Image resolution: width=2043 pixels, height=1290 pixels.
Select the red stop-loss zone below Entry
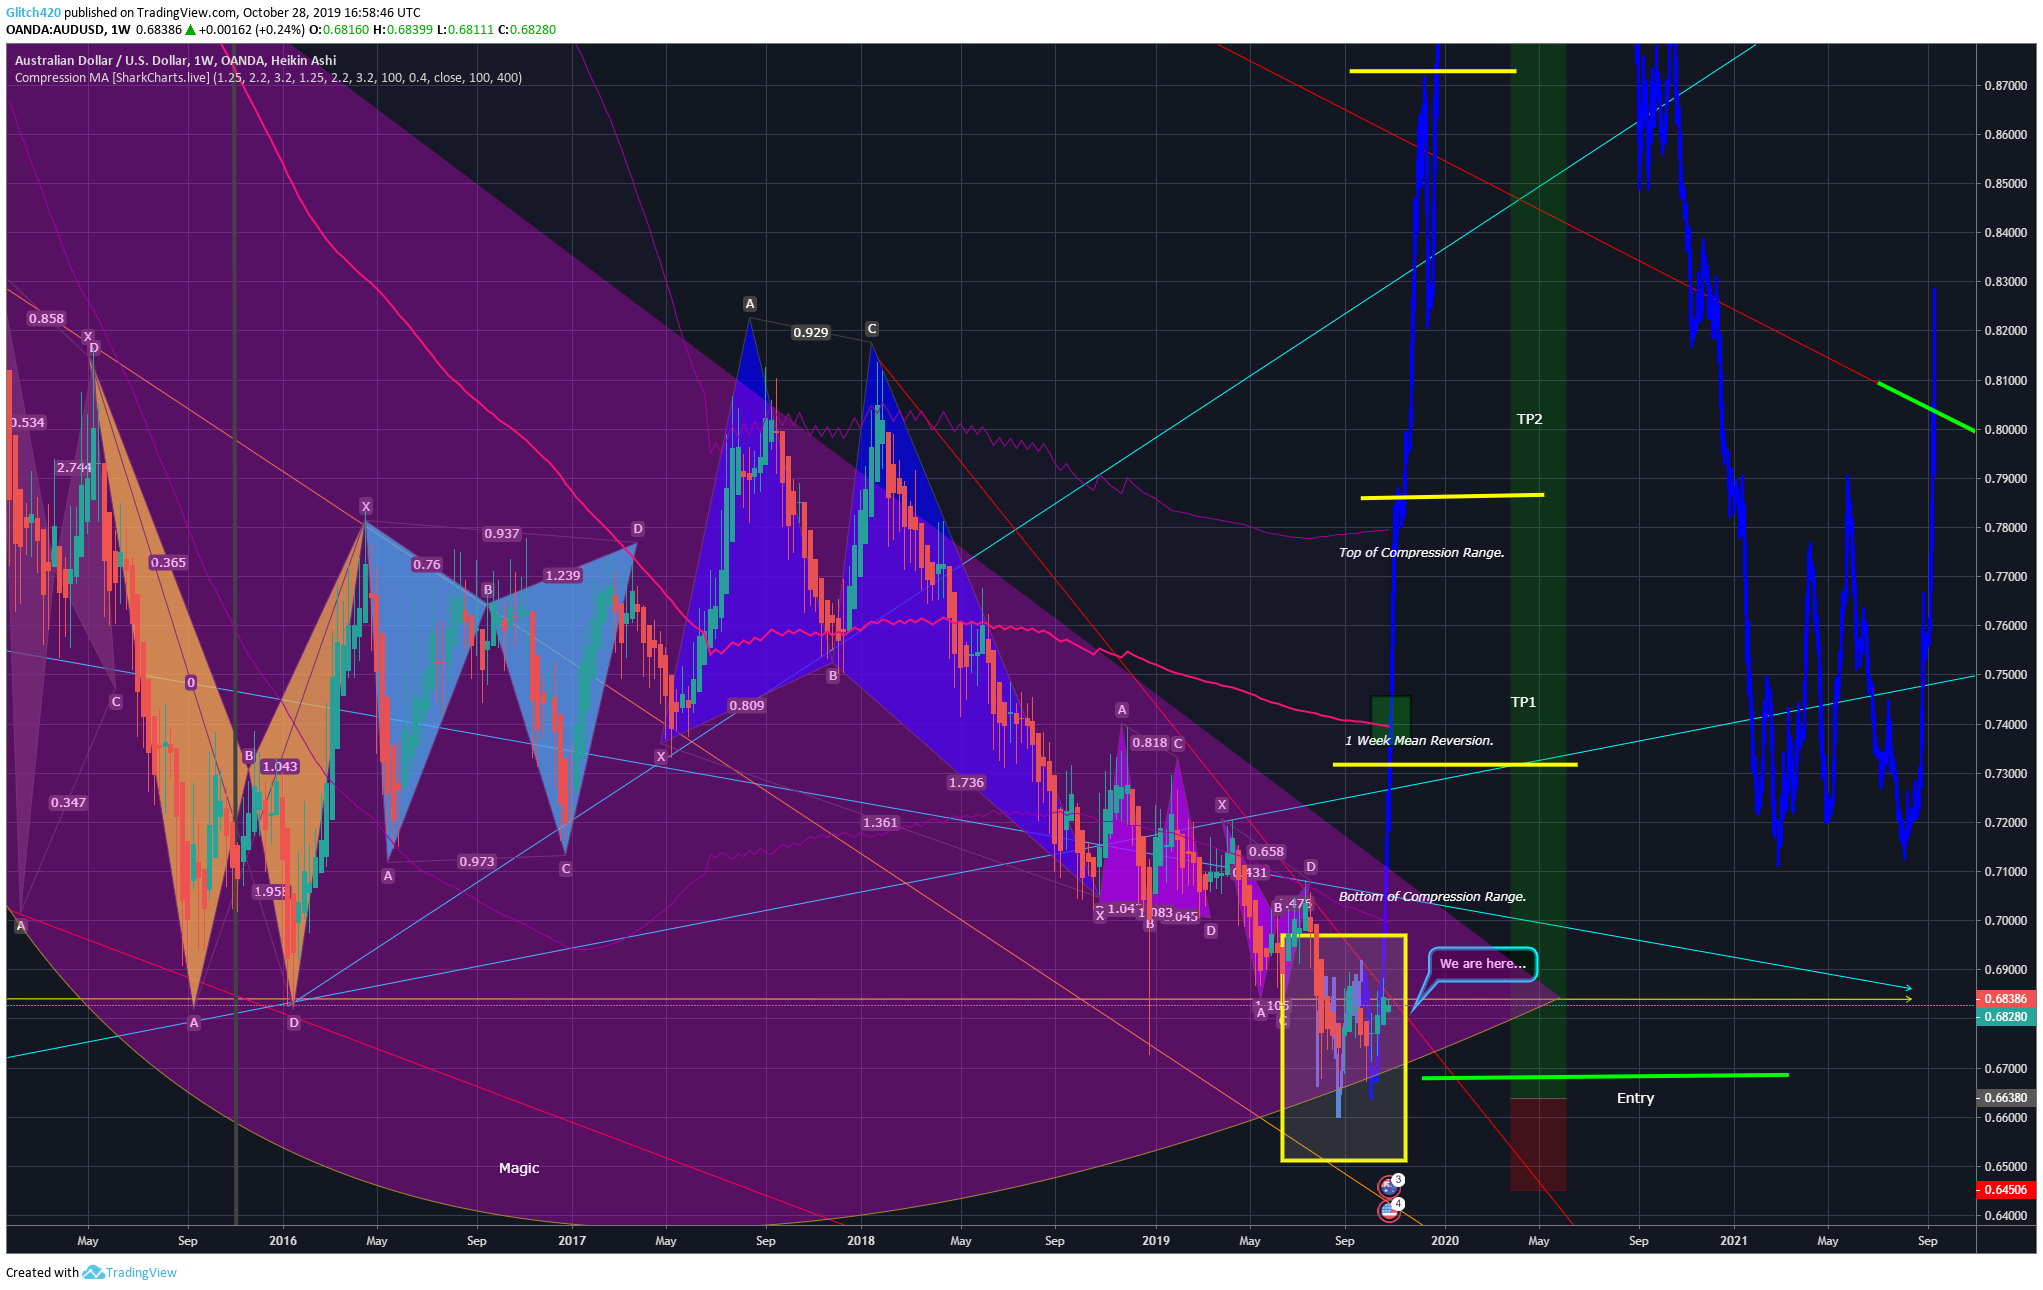tap(1538, 1145)
